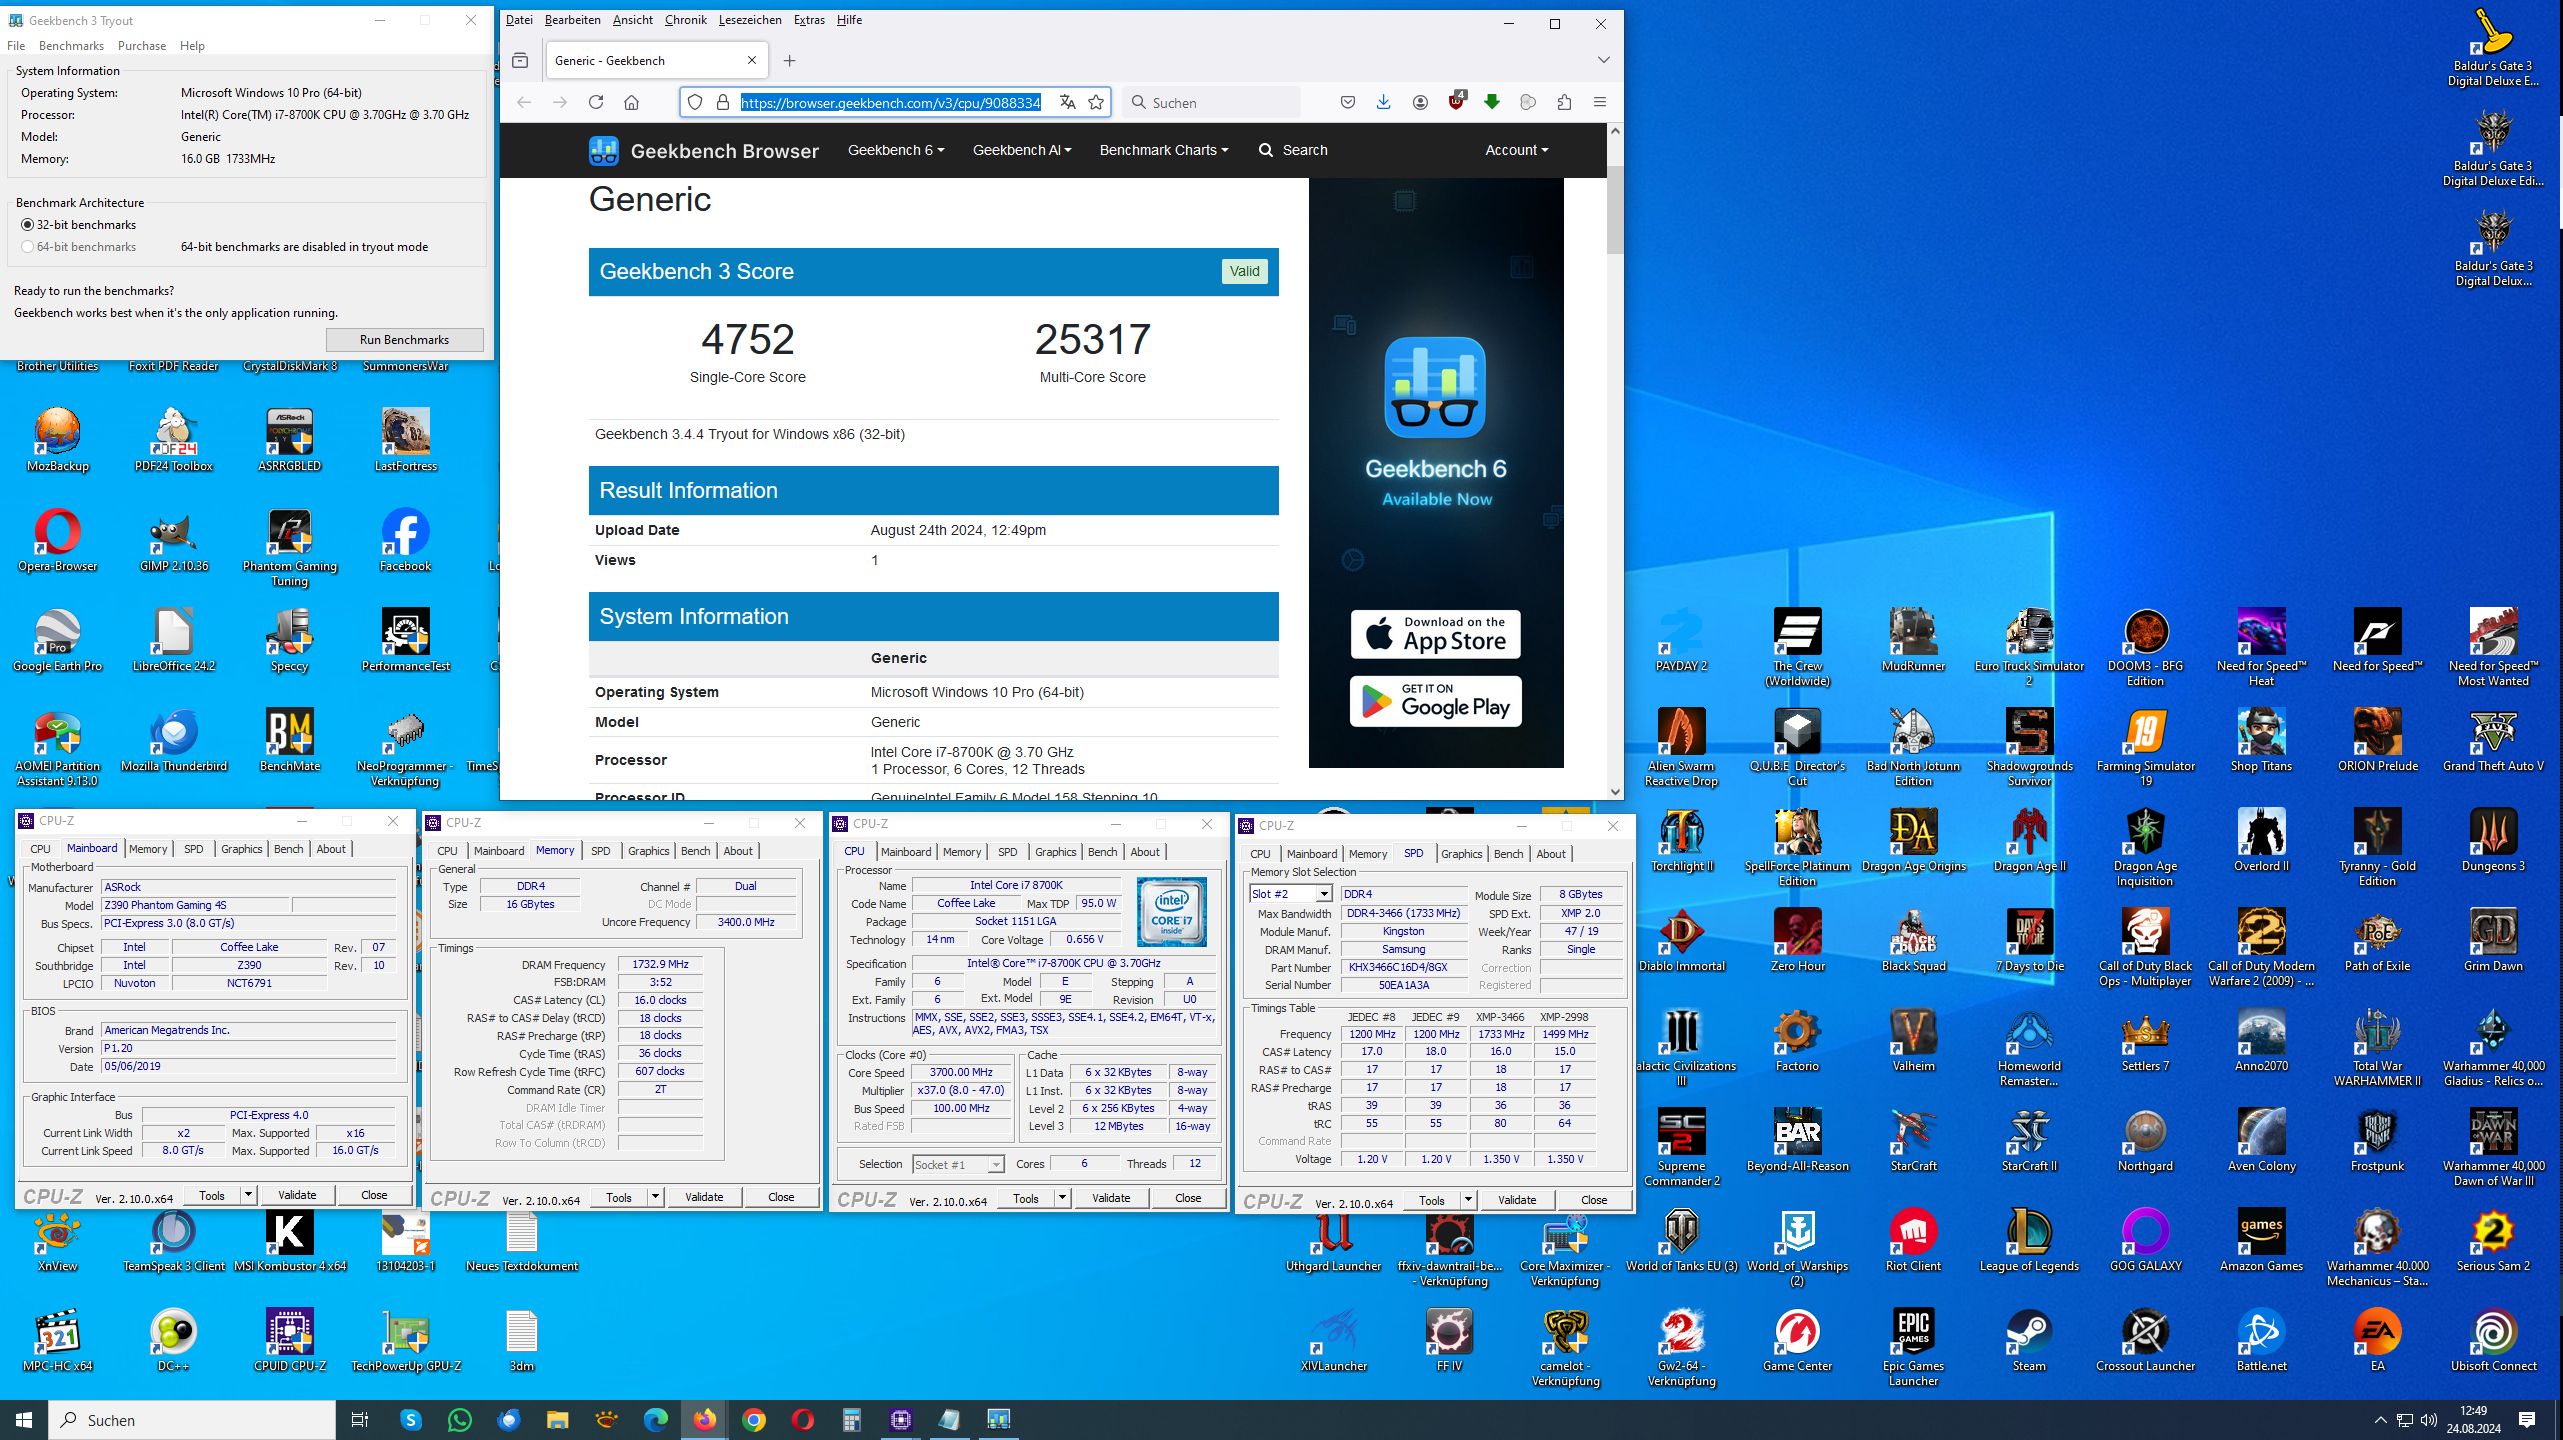Open Account dropdown in Geekbench navbar
This screenshot has height=1440, width=2563.
[x=1516, y=150]
